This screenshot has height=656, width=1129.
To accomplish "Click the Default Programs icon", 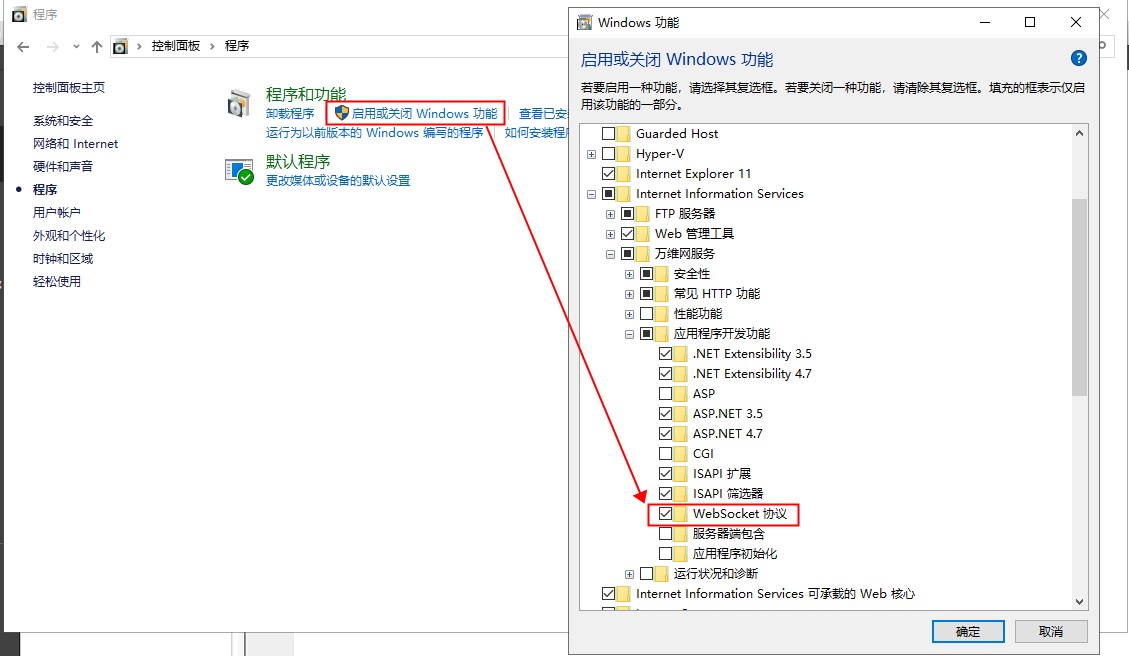I will (239, 171).
